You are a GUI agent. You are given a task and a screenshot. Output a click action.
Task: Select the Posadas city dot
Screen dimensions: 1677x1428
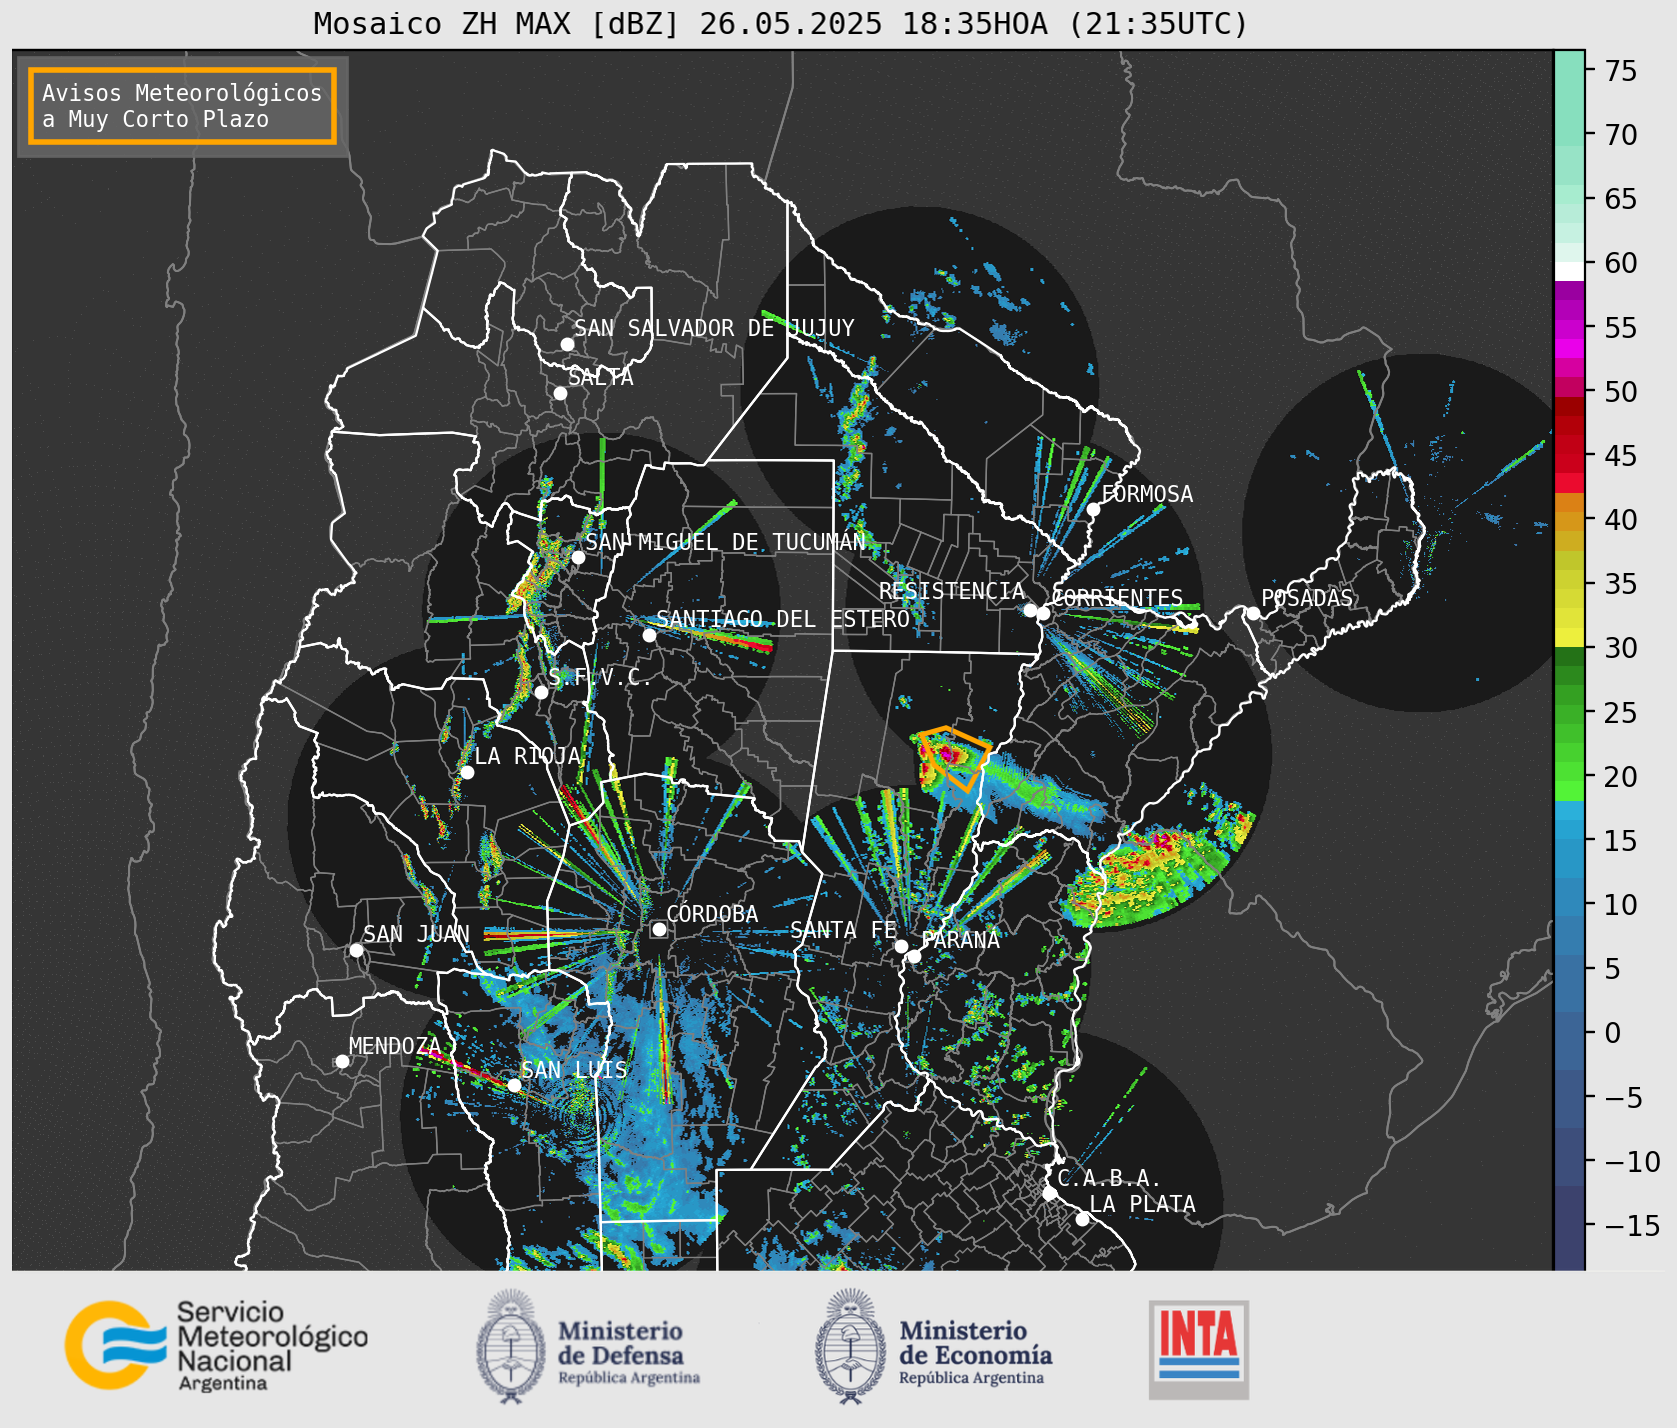click(1253, 613)
